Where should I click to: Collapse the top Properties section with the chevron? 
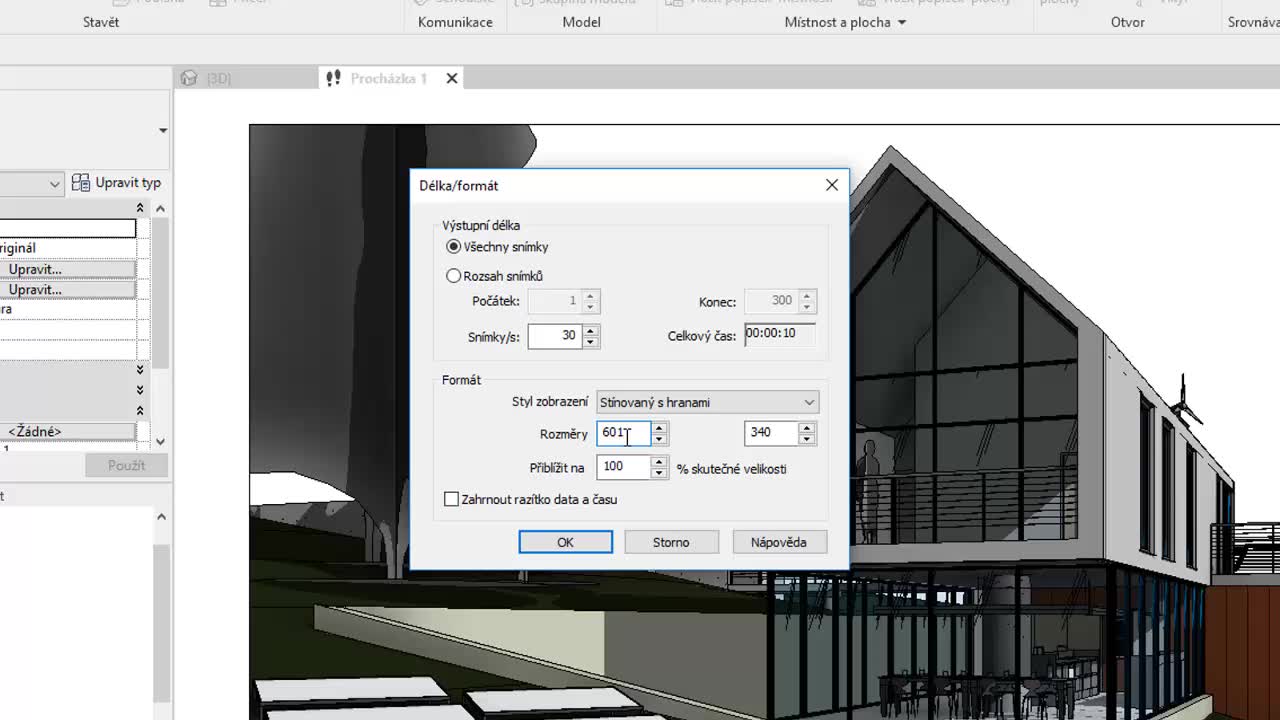(140, 208)
